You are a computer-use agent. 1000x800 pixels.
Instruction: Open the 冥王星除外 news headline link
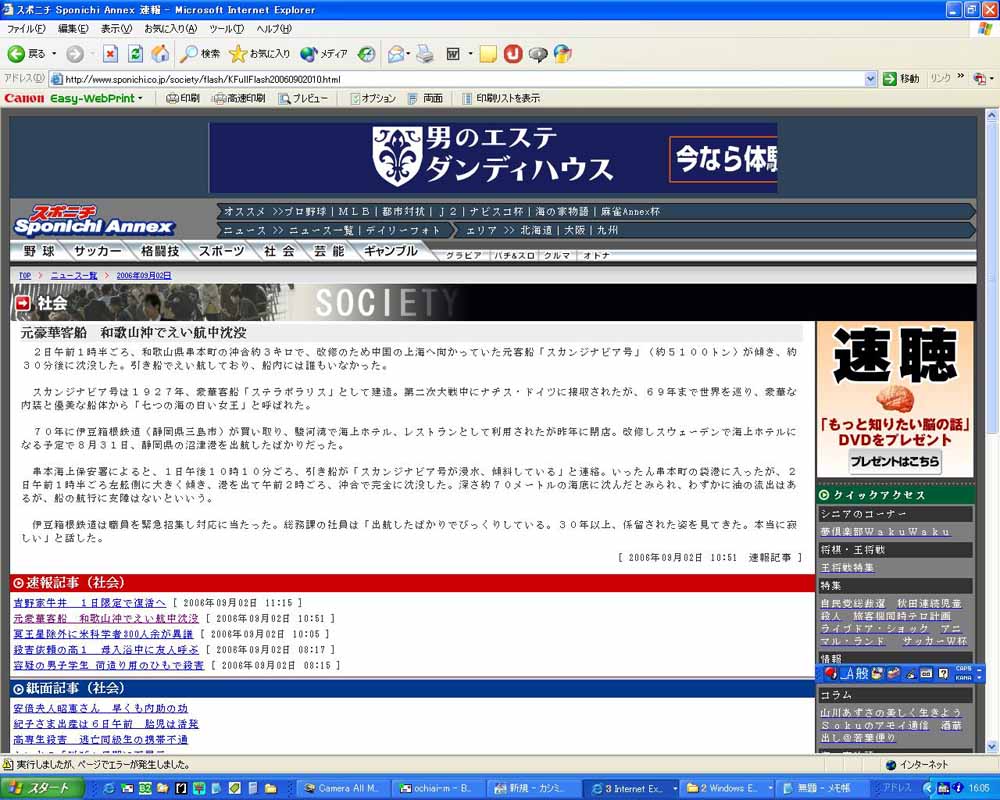tap(103, 634)
